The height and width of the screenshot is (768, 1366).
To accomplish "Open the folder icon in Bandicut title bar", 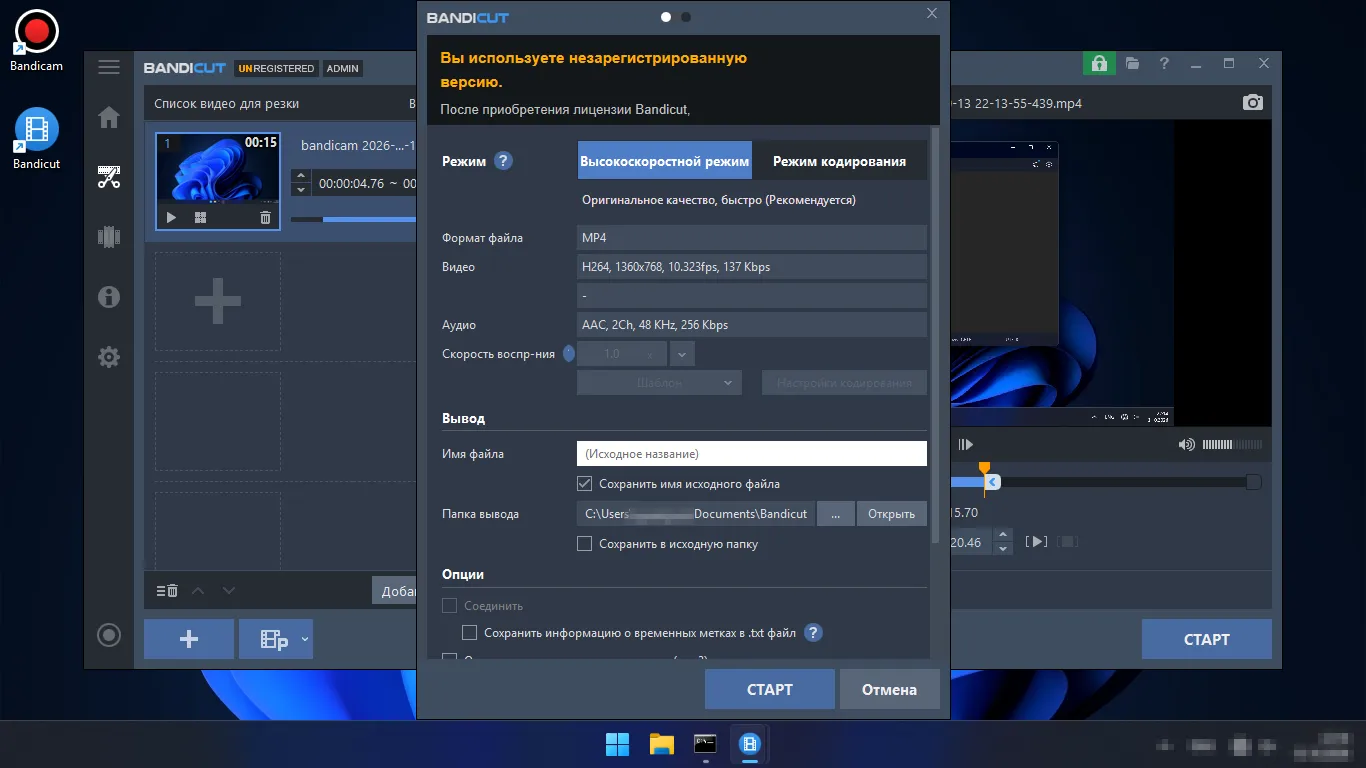I will [1132, 63].
